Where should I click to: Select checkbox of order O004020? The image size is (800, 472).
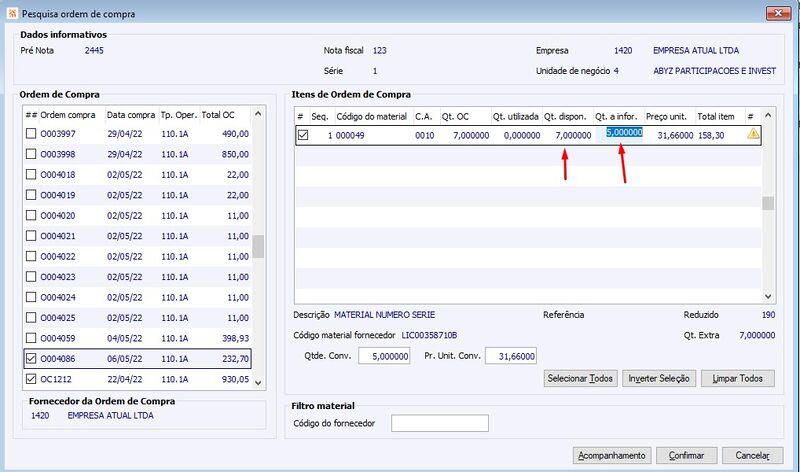(x=31, y=215)
